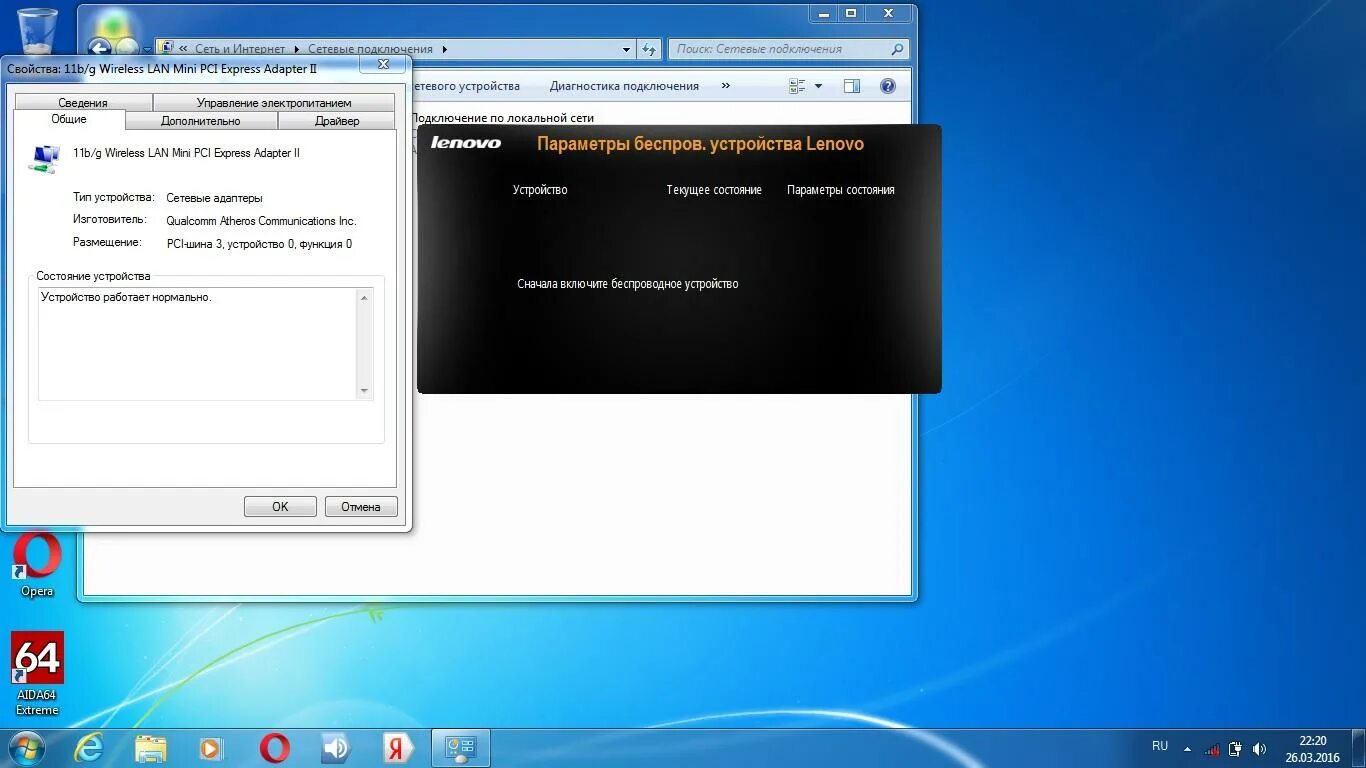Click the PCI-шина 3 location value

click(x=259, y=244)
